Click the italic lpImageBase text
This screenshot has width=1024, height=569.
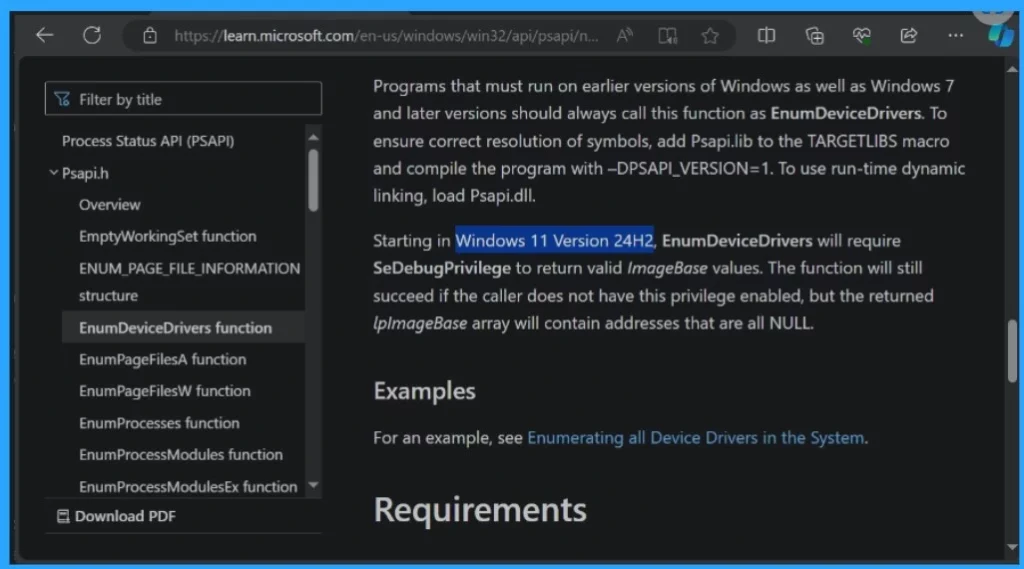coord(420,323)
